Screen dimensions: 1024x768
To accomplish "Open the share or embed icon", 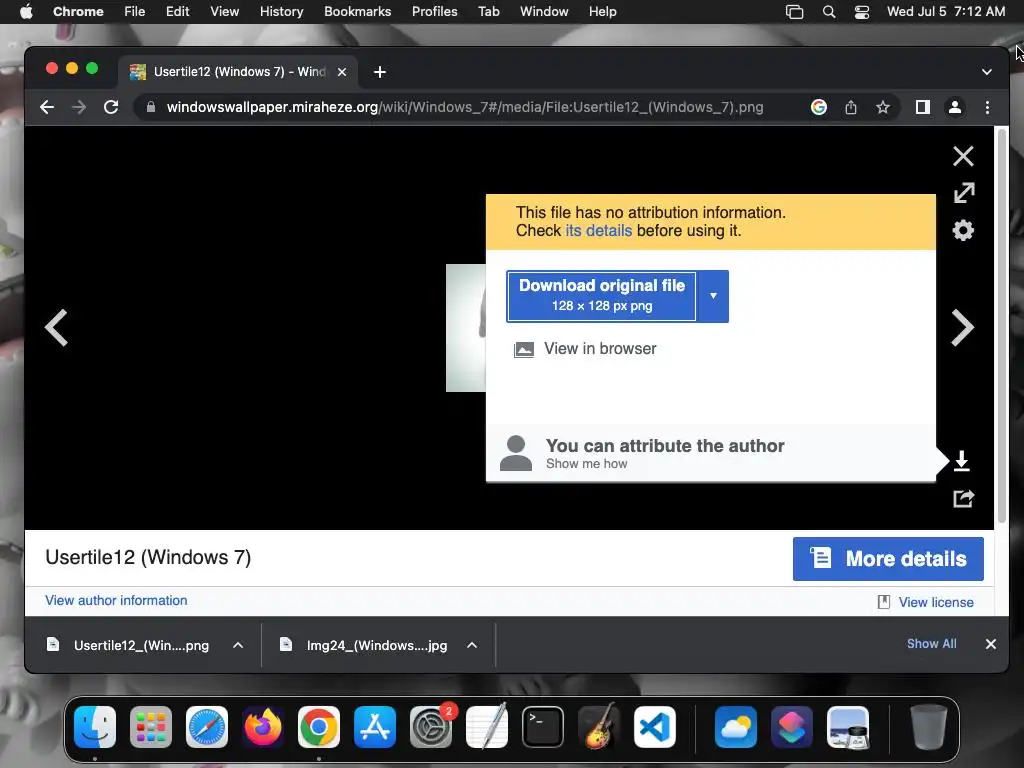I will (963, 499).
